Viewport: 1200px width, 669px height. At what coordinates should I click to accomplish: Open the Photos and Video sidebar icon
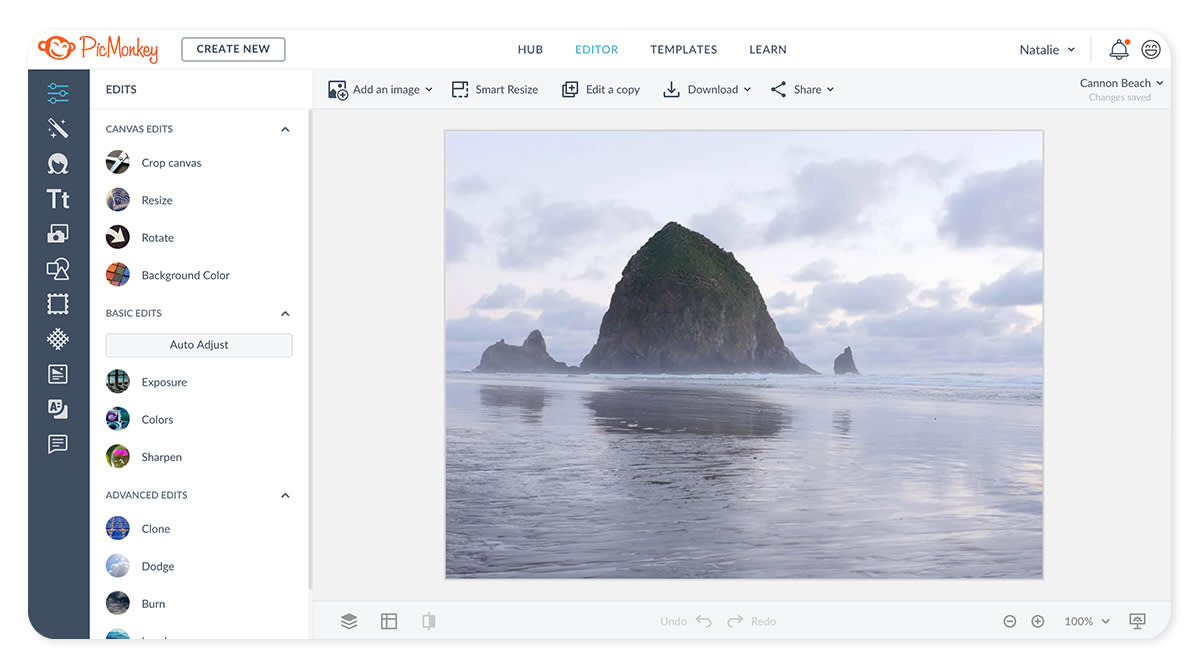tap(58, 234)
